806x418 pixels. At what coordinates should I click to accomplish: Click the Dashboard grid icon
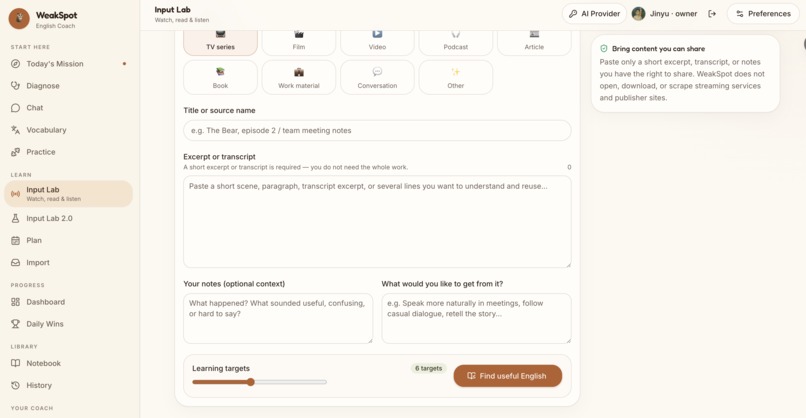[x=15, y=302]
